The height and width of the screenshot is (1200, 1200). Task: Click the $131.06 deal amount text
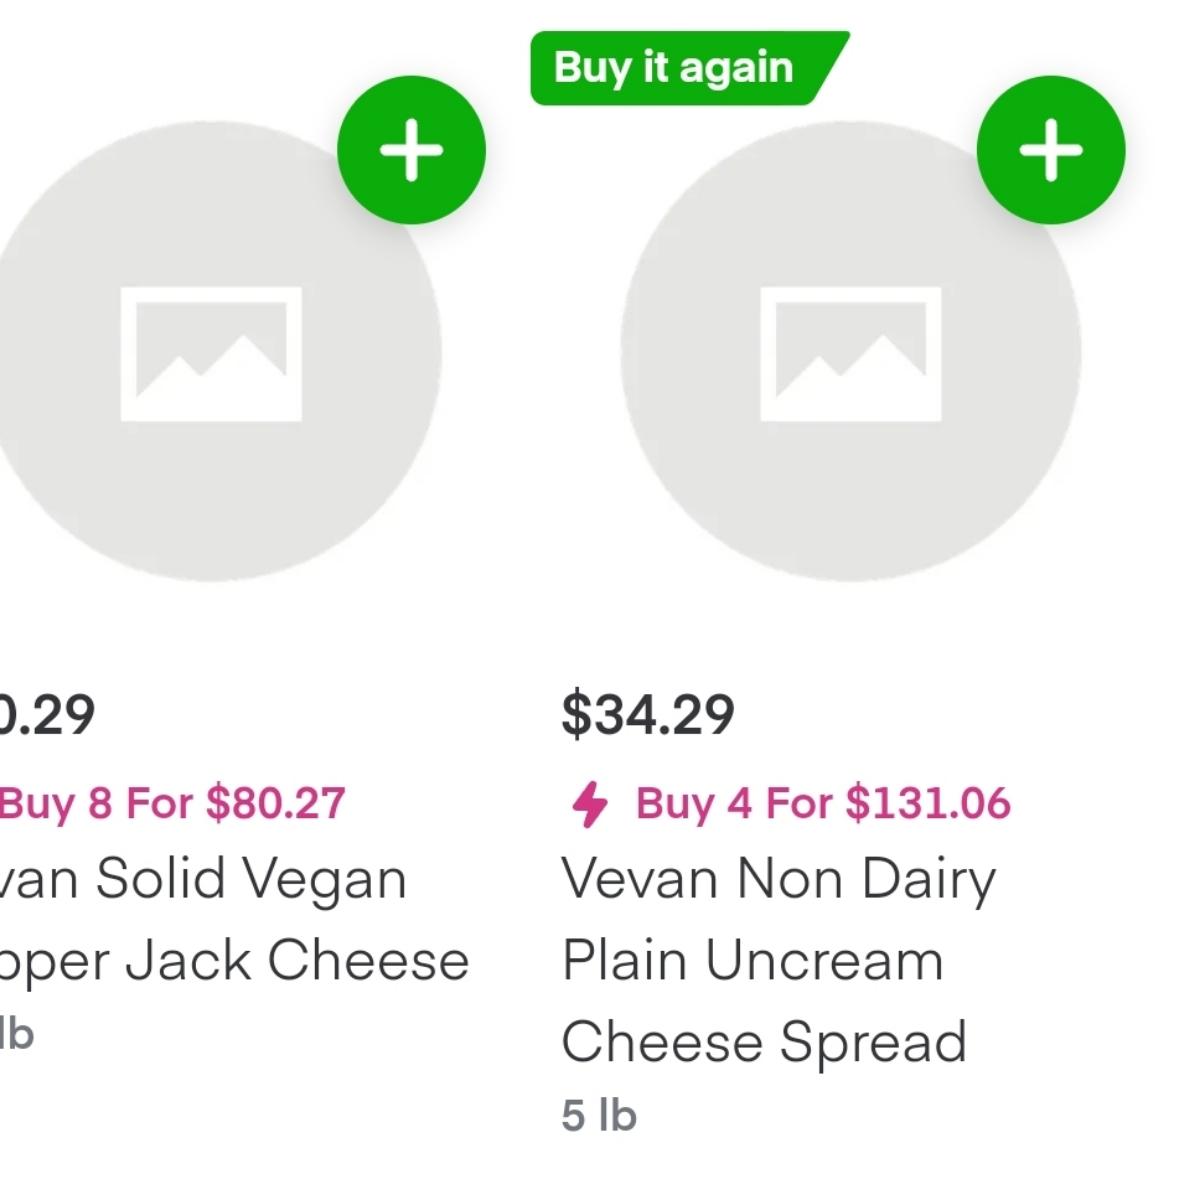pyautogui.click(x=928, y=803)
